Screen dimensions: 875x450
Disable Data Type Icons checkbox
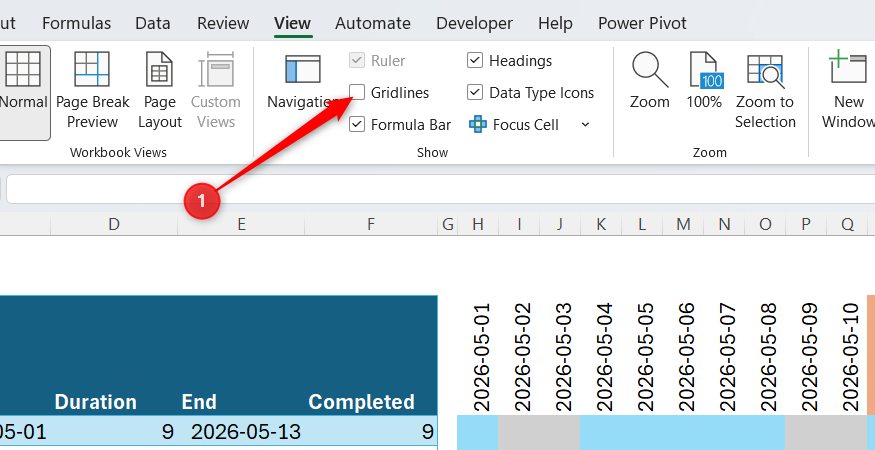475,92
